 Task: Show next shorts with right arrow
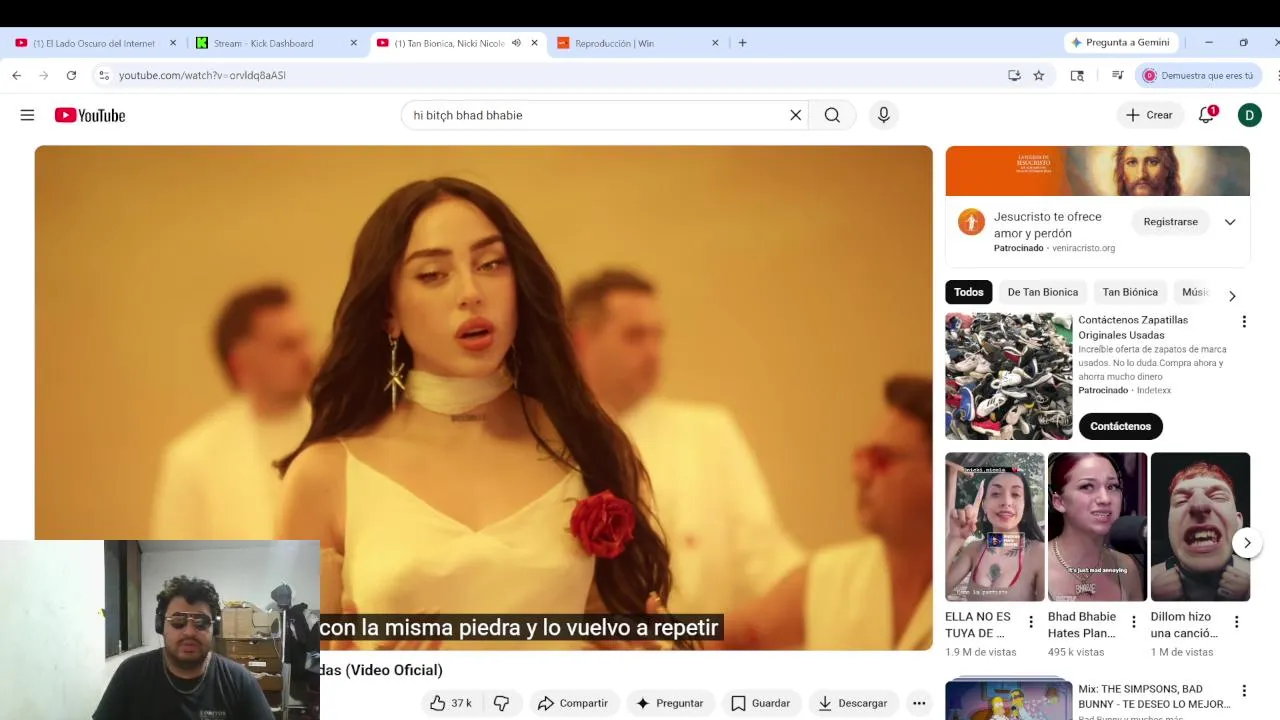tap(1247, 543)
